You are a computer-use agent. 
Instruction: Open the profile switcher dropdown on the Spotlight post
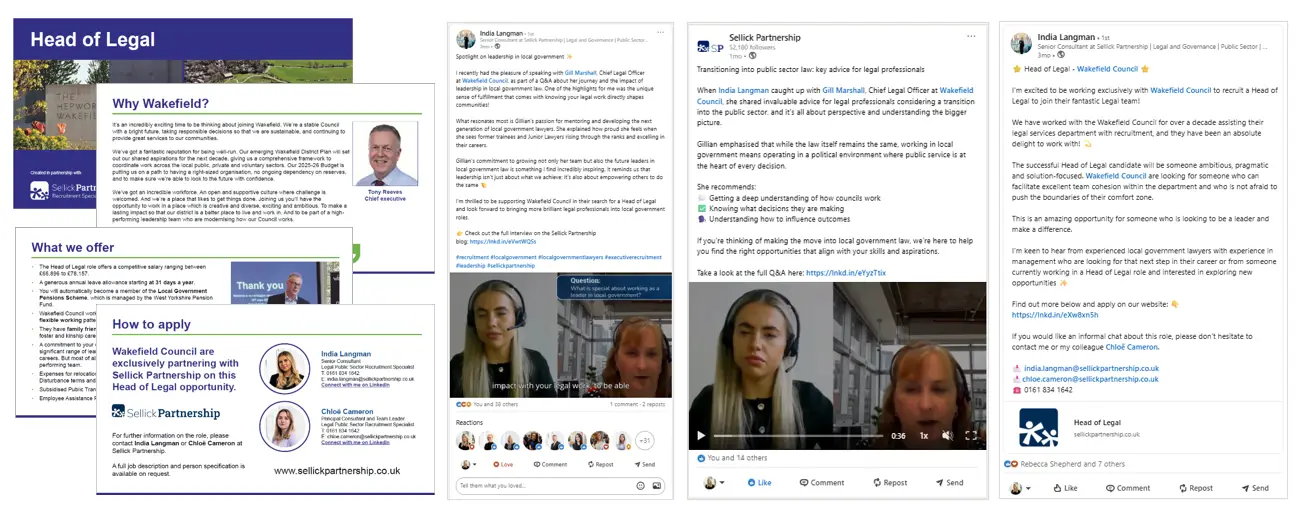pyautogui.click(x=468, y=464)
